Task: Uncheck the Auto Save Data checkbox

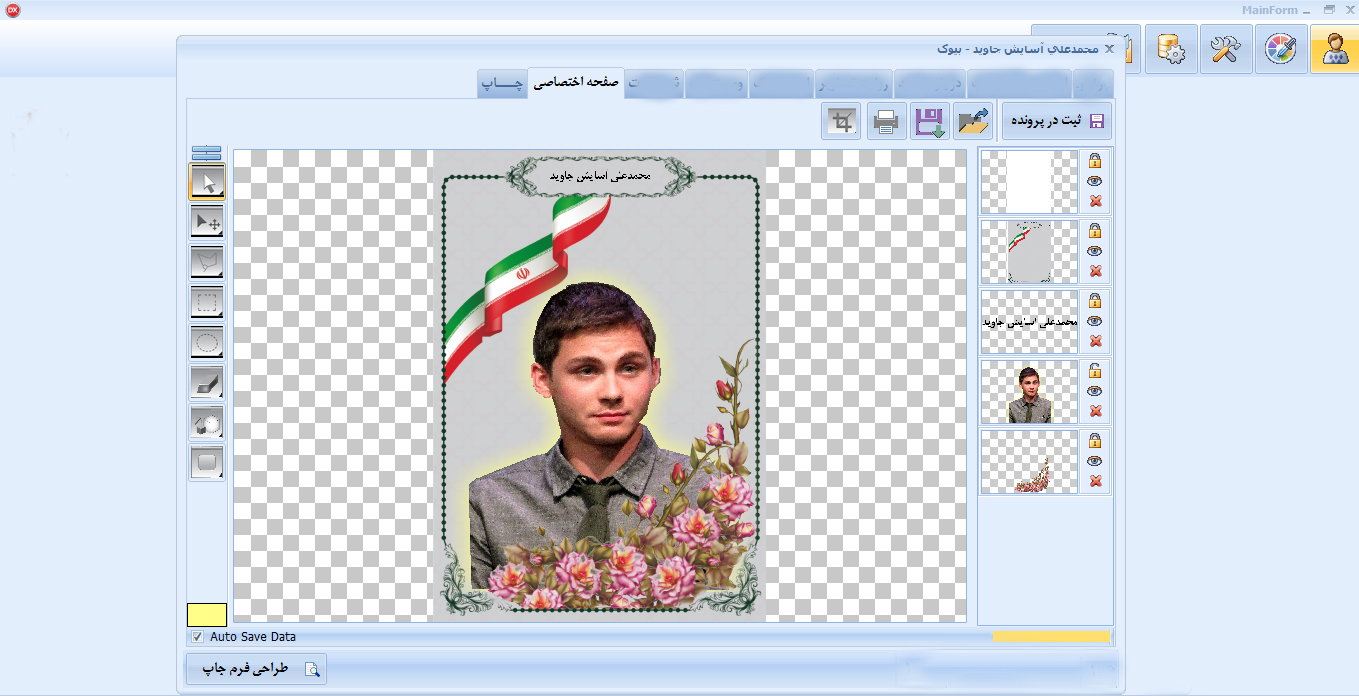Action: click(197, 637)
